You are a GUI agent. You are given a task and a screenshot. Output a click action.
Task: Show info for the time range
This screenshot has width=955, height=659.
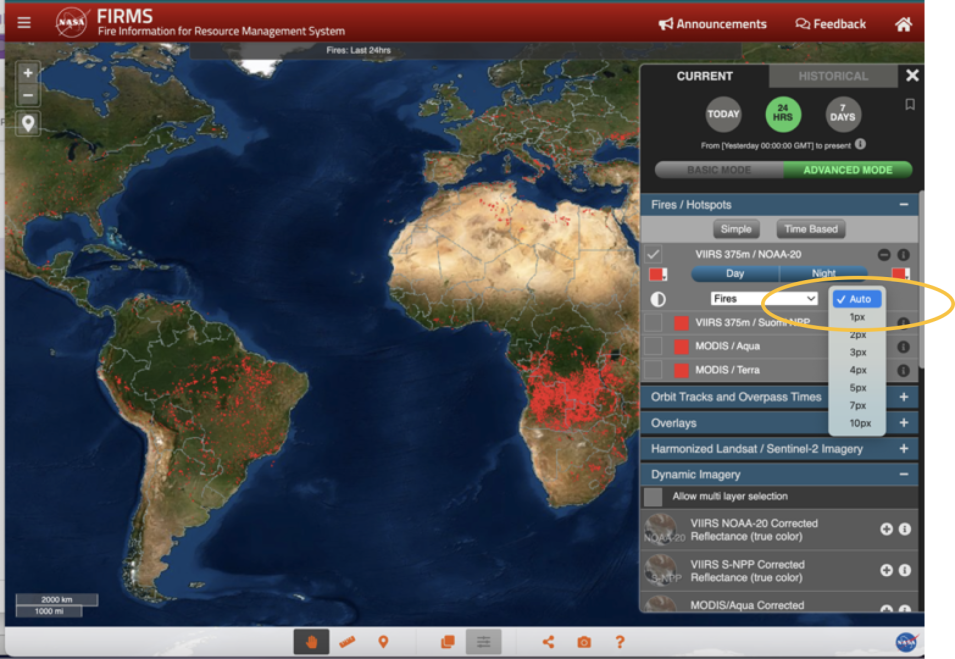[x=860, y=144]
